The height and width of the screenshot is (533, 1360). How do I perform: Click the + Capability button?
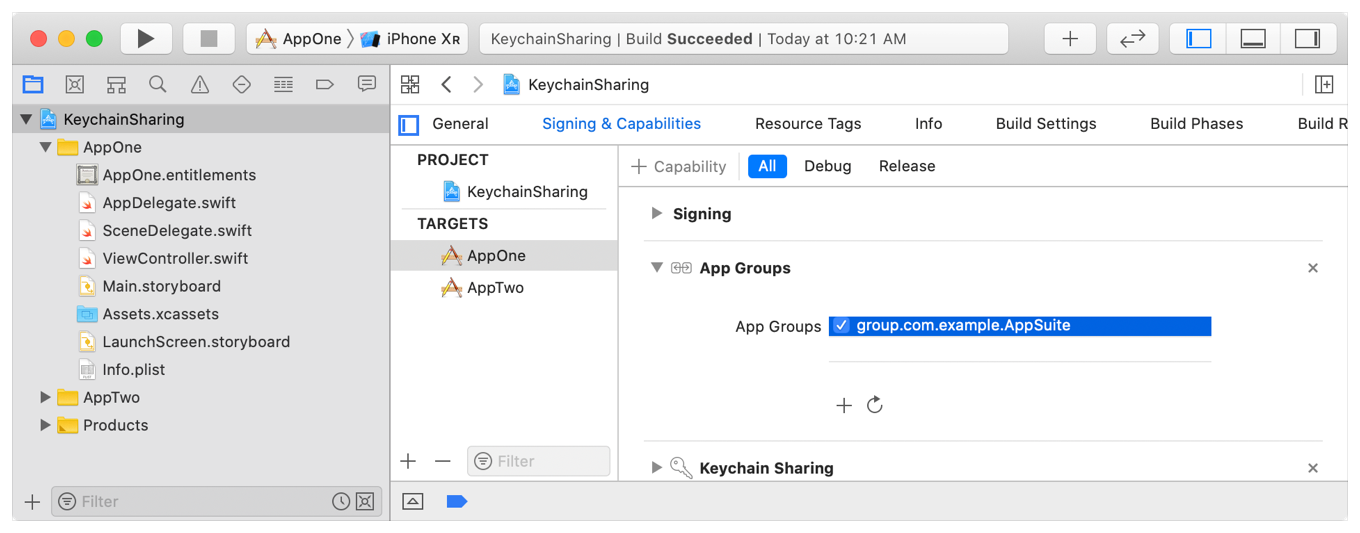[679, 167]
